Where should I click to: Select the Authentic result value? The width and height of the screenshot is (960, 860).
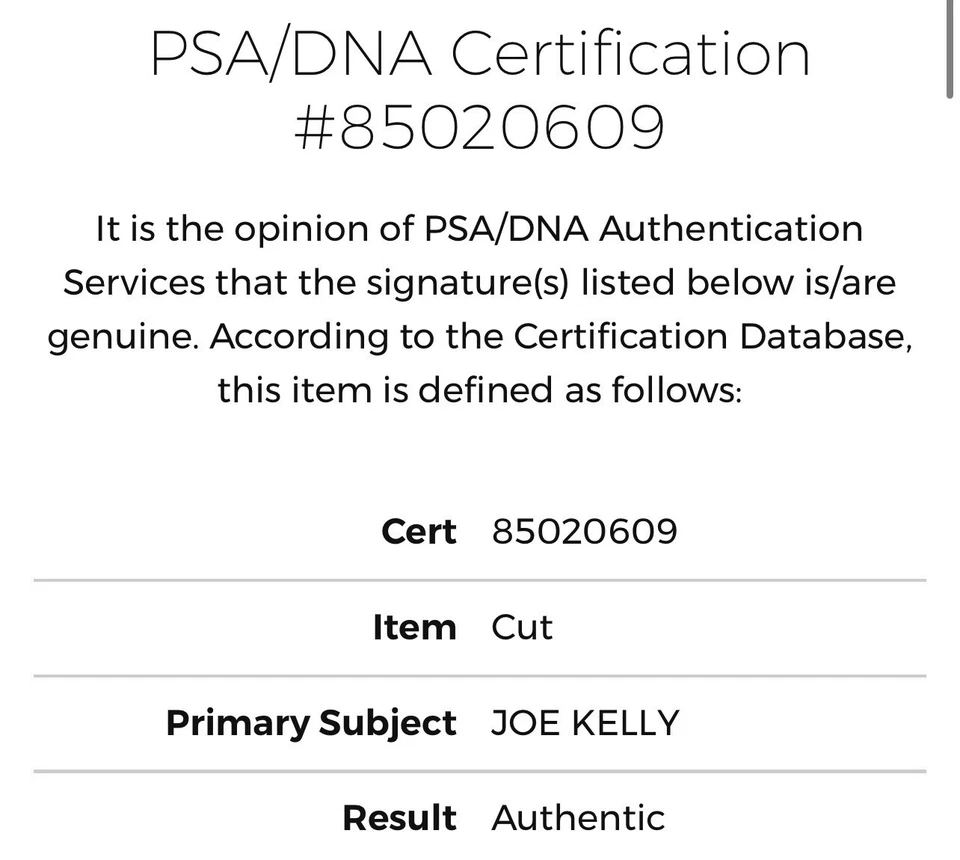(x=578, y=818)
